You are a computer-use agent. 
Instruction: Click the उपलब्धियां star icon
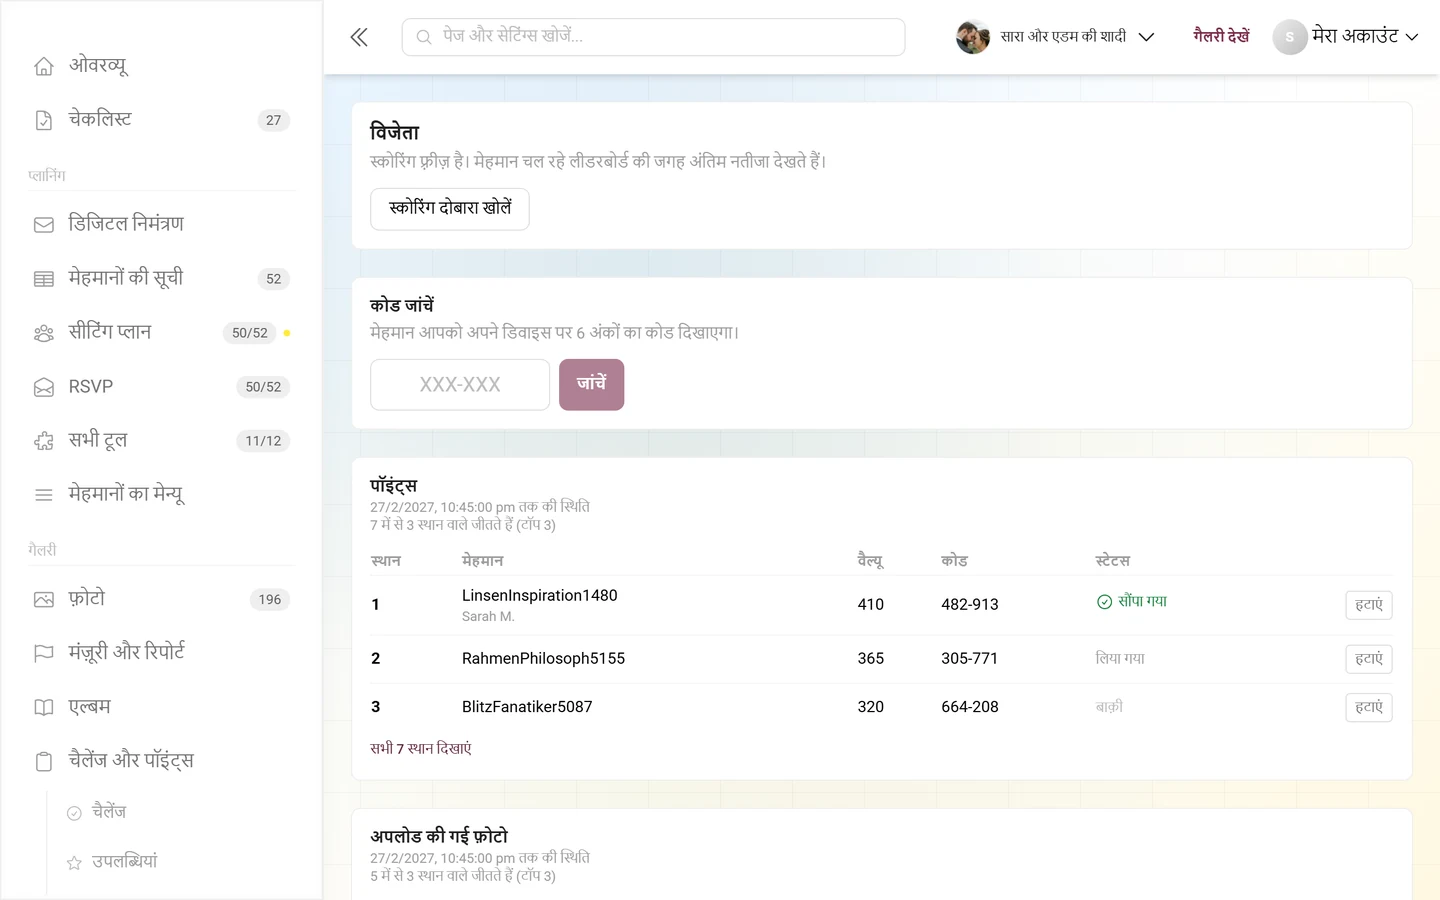click(x=74, y=863)
